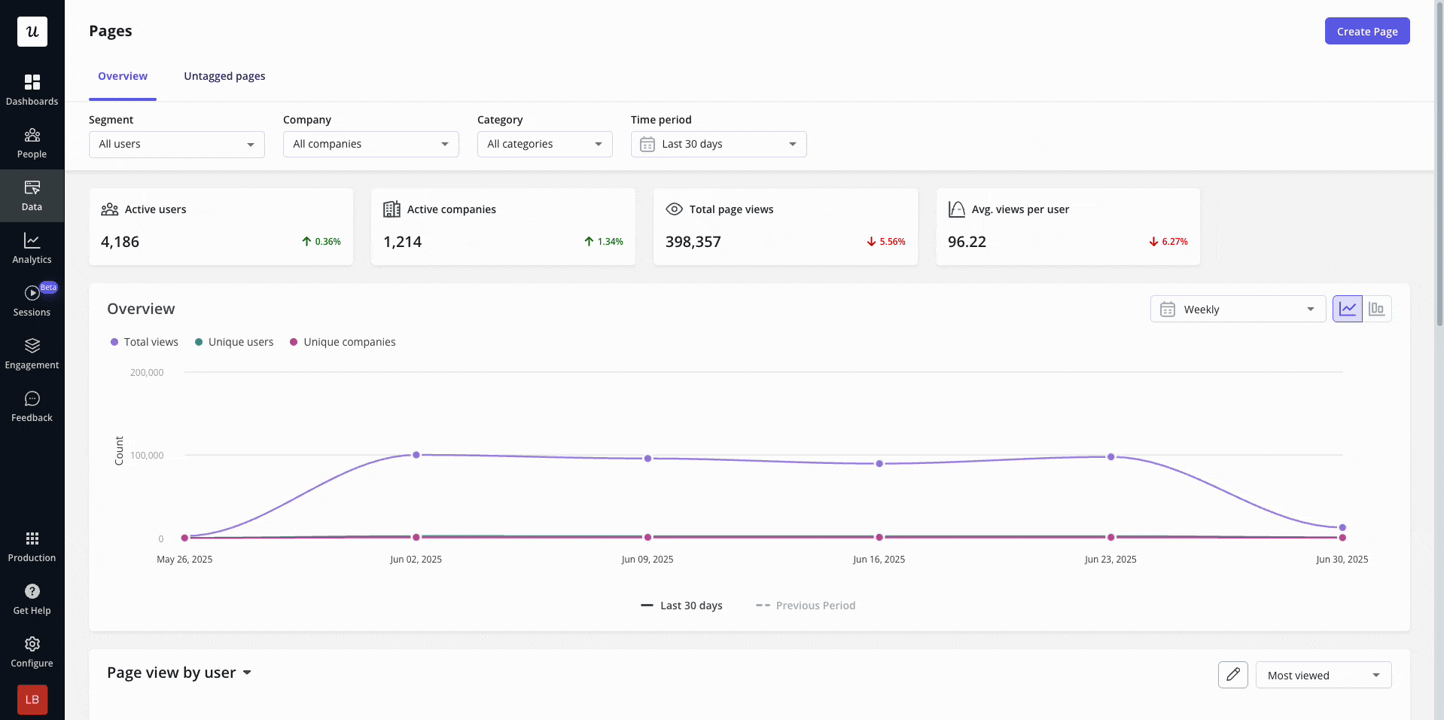Open the Segment All users dropdown
Viewport: 1444px width, 720px height.
[177, 144]
